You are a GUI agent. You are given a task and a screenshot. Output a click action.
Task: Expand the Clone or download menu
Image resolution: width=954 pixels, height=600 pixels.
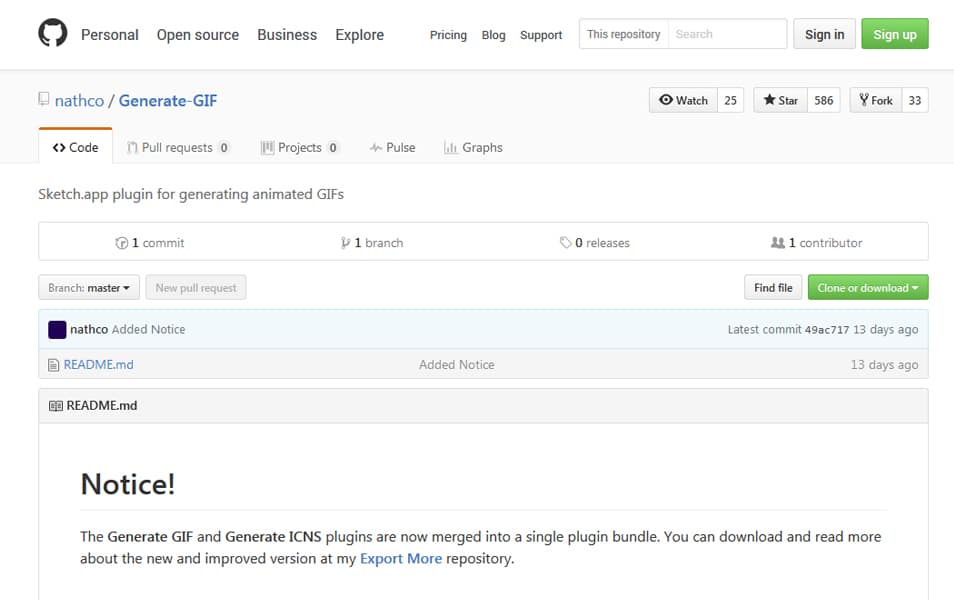[867, 288]
